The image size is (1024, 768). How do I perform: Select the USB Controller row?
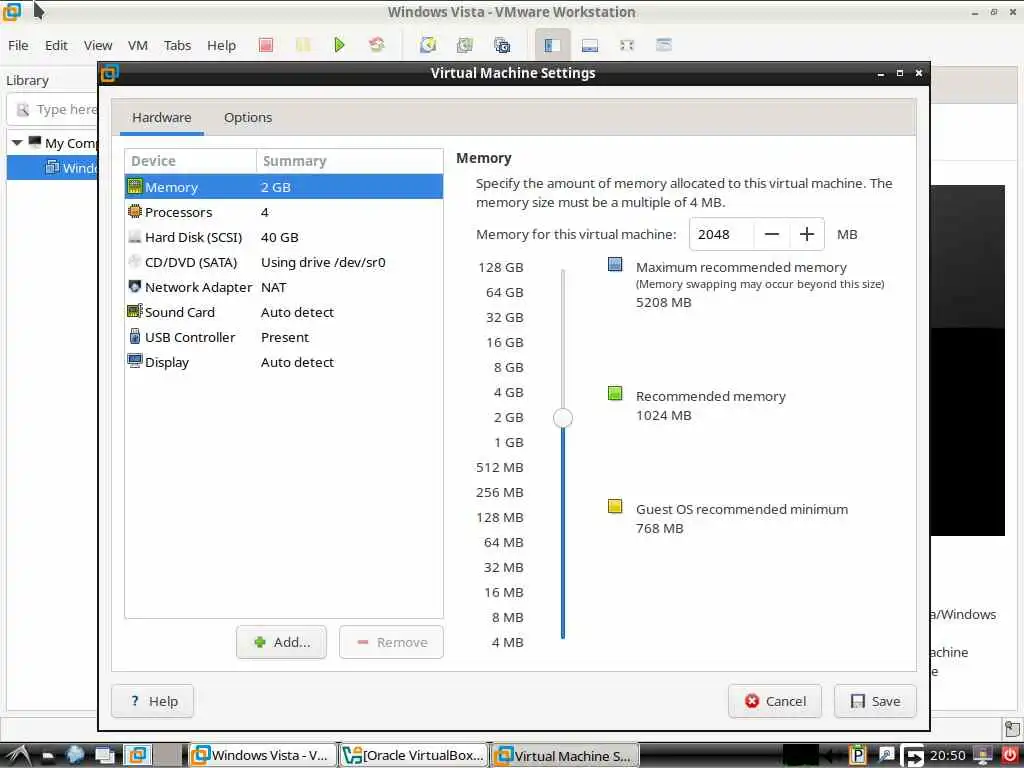(x=283, y=337)
